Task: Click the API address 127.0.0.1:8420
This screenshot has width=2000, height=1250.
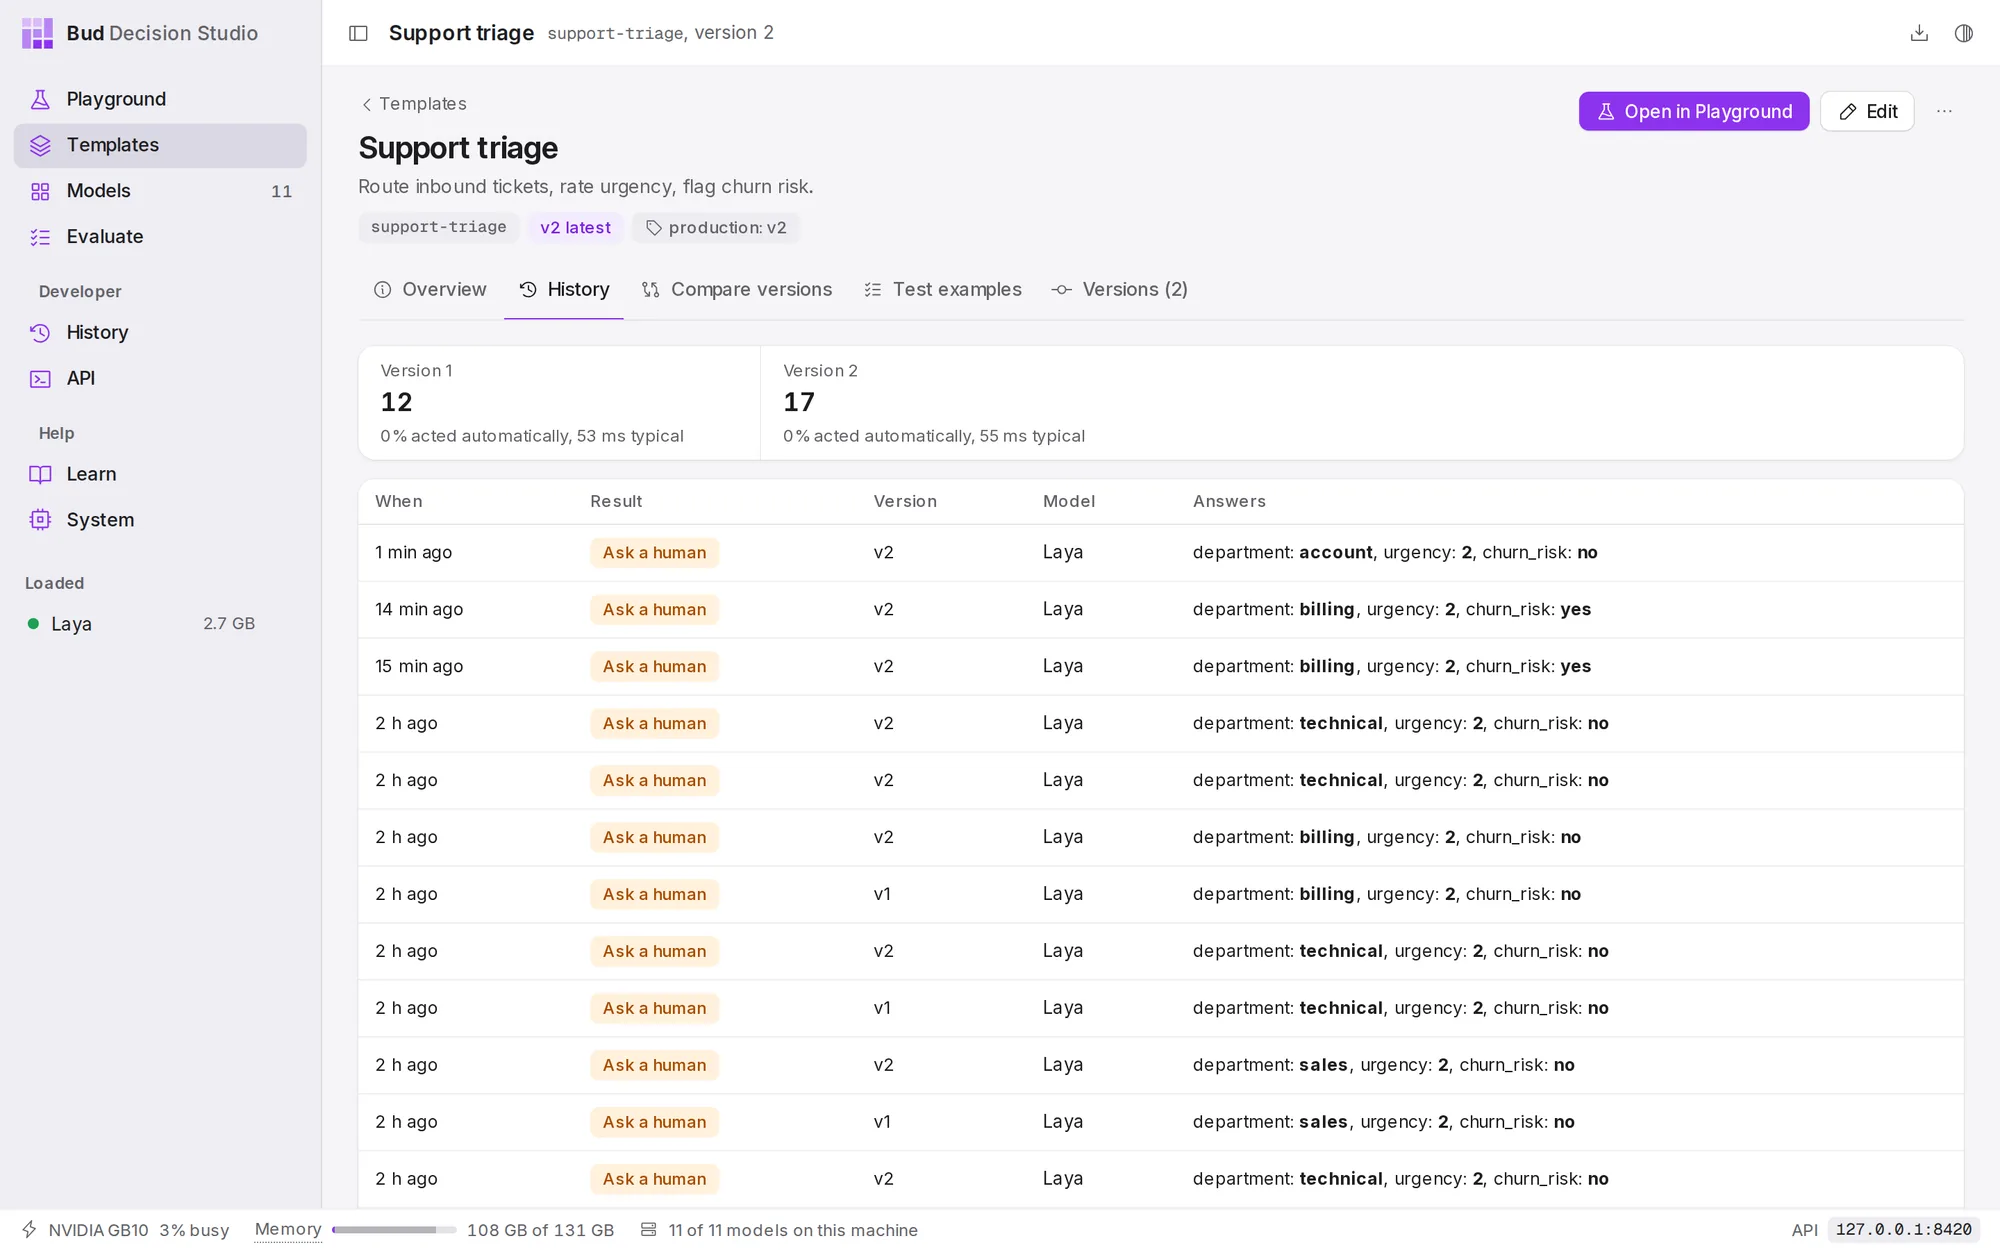Action: click(x=1904, y=1230)
